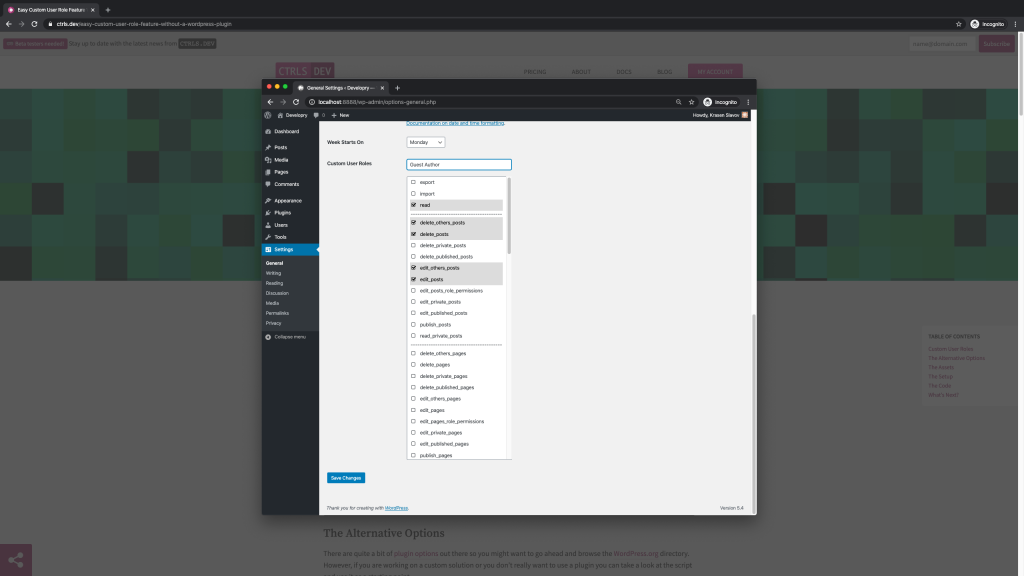Open the Dashboard icon in the sidebar
Viewport: 1024px width, 576px height.
point(268,131)
